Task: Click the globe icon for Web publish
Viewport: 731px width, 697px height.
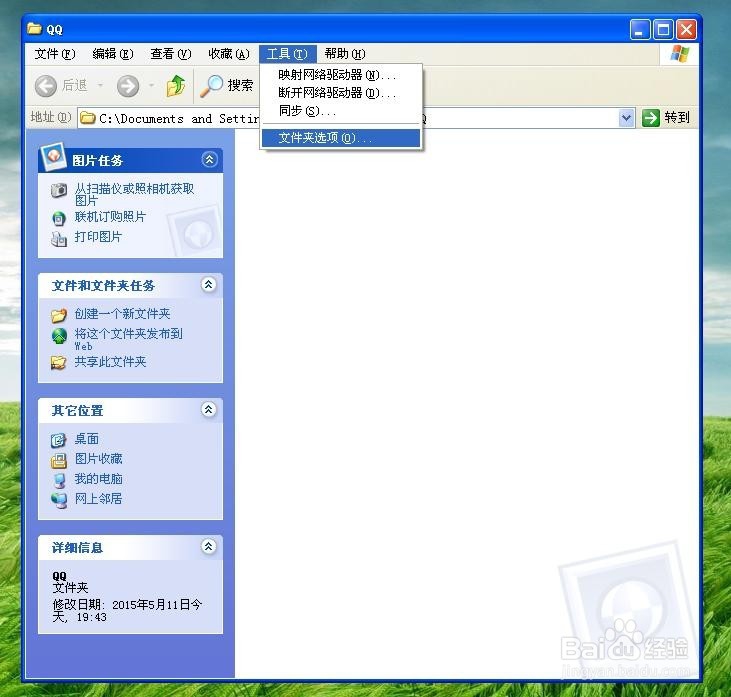Action: (x=59, y=336)
